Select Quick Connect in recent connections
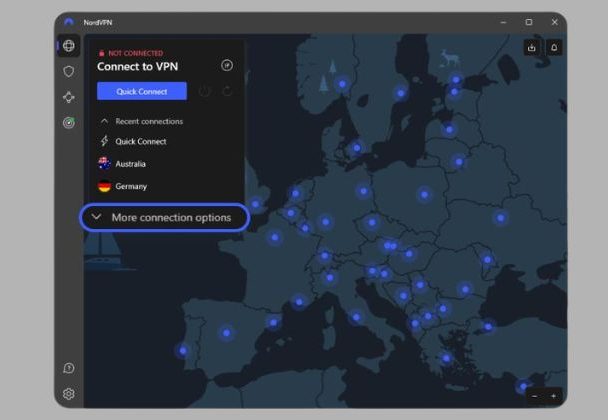The image size is (608, 420). click(x=141, y=142)
